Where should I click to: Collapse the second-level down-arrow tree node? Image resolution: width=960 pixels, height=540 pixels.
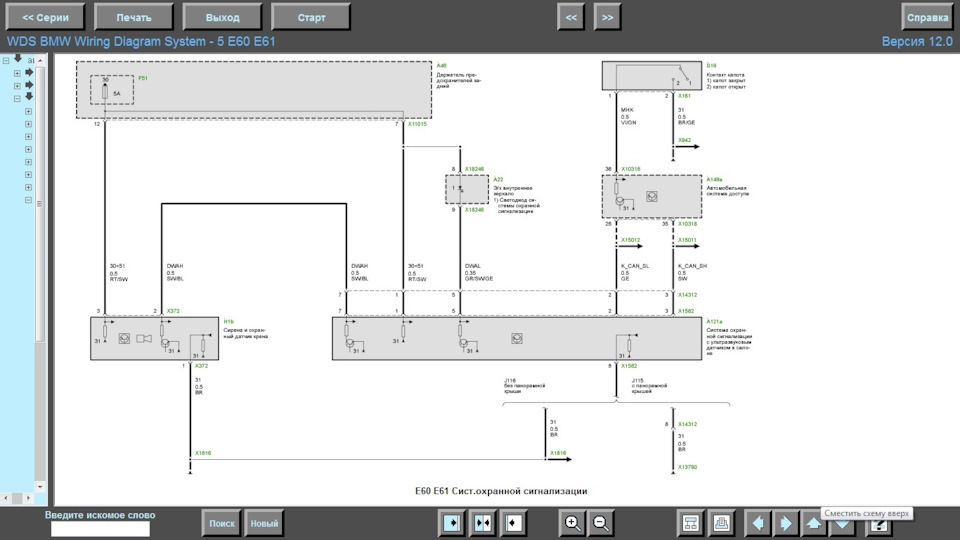click(17, 99)
